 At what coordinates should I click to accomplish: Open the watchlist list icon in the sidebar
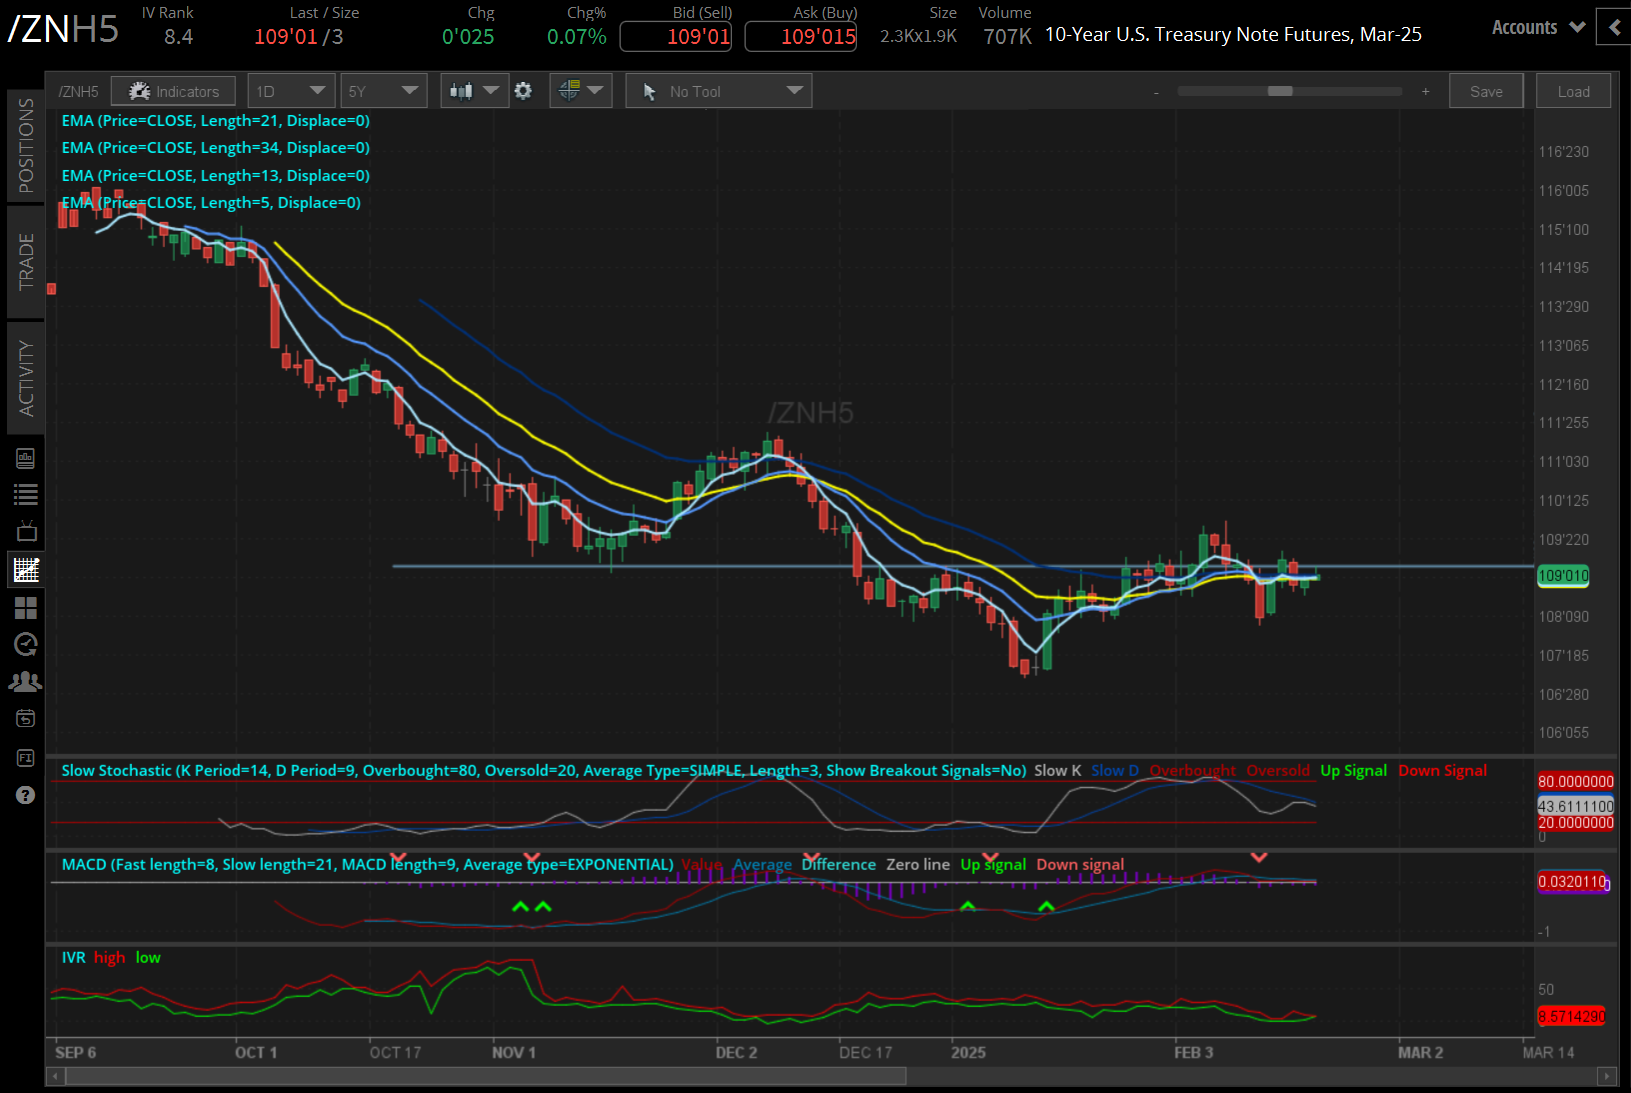(x=25, y=494)
